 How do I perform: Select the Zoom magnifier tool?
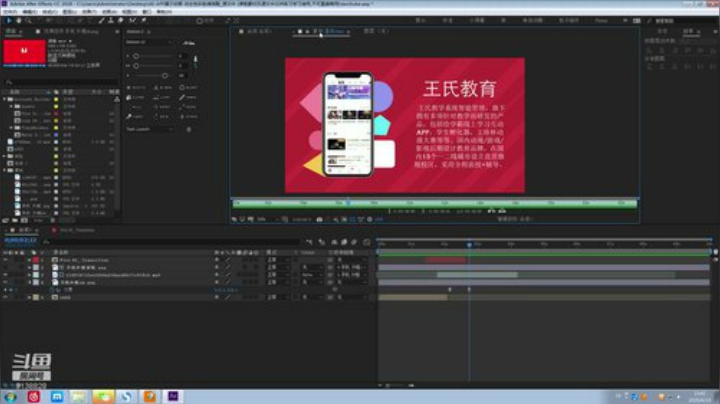coord(28,21)
